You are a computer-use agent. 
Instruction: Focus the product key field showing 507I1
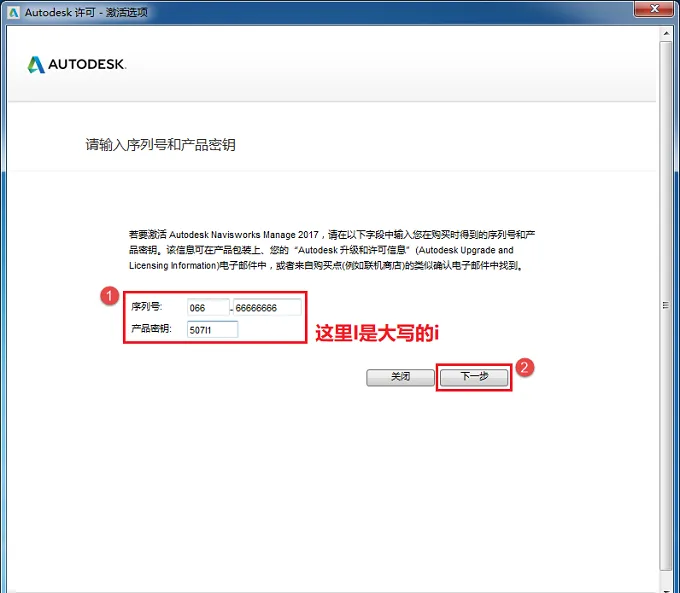click(x=212, y=330)
